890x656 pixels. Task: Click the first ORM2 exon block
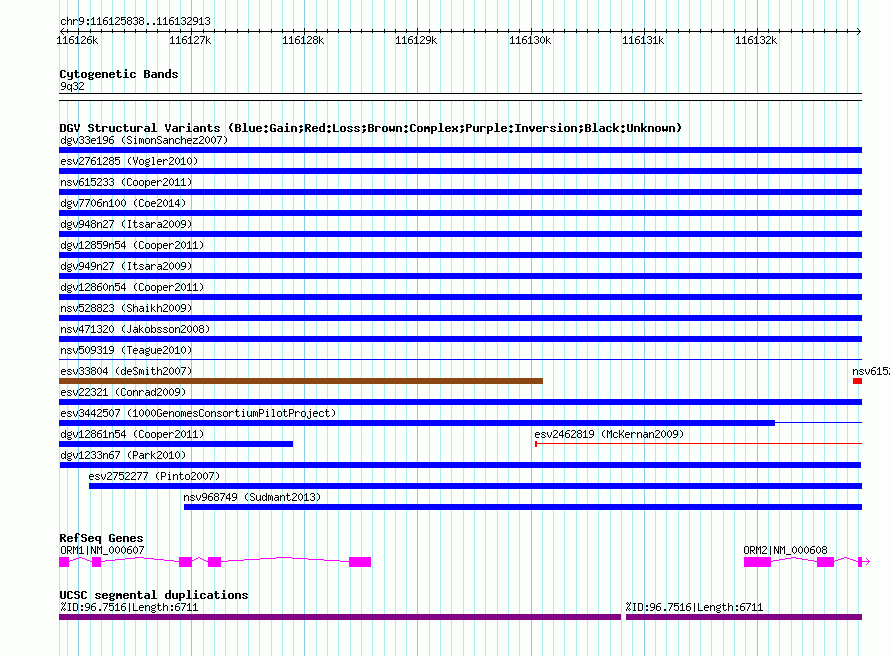pyautogui.click(x=758, y=562)
